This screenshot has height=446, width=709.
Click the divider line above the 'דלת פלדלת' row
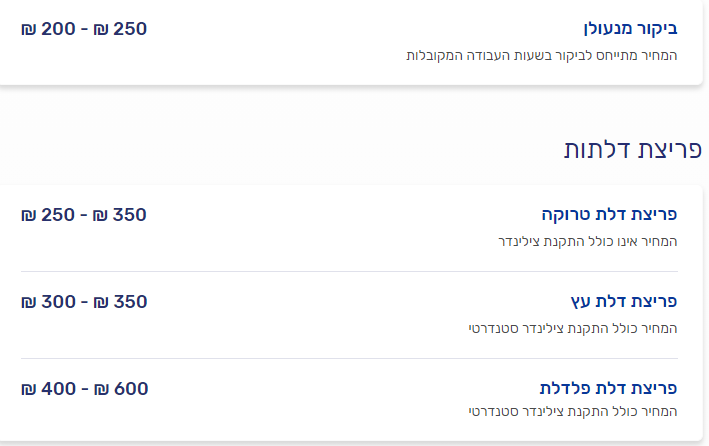click(x=349, y=358)
